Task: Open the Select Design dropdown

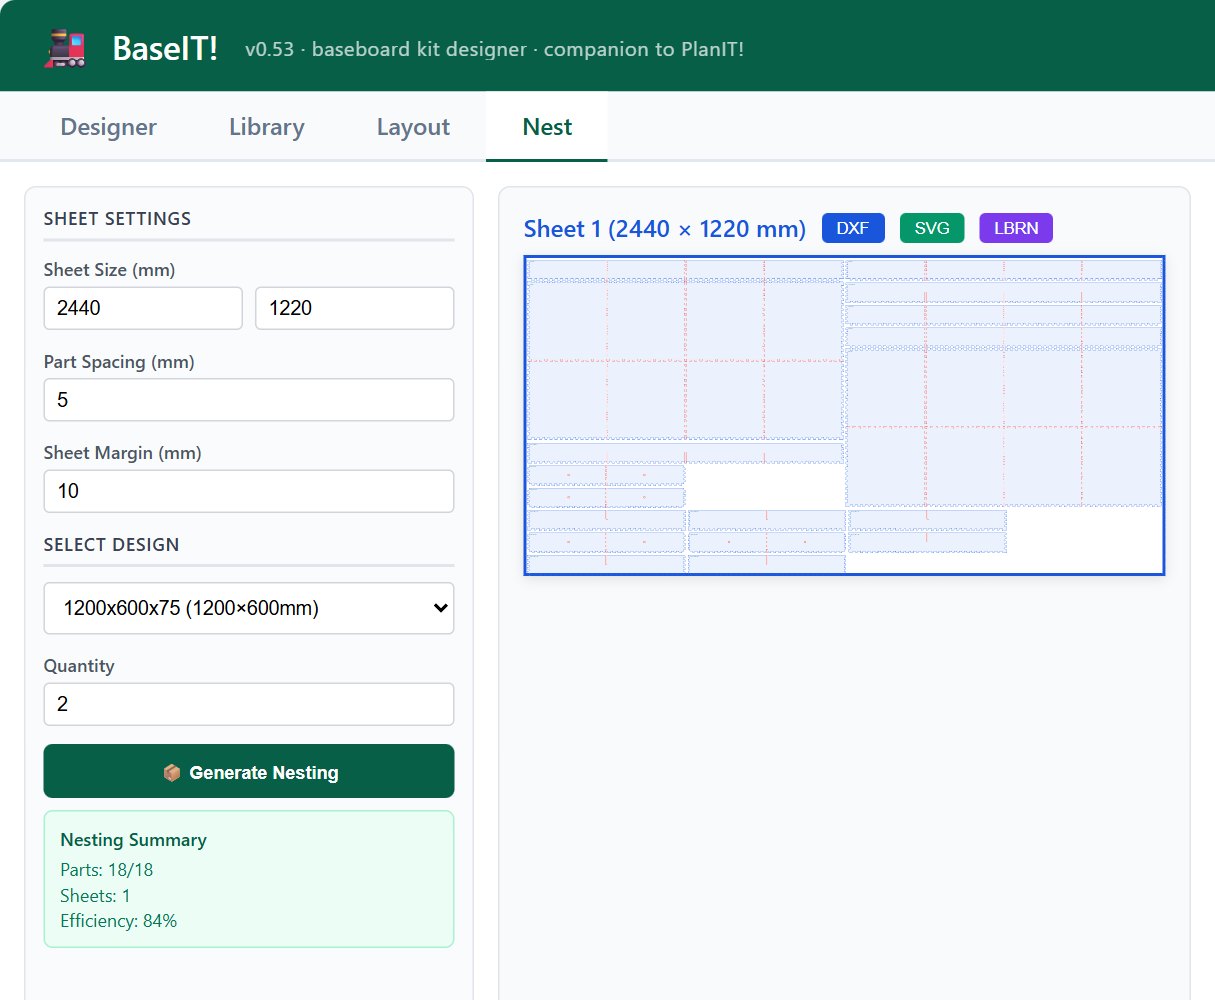Action: point(249,608)
